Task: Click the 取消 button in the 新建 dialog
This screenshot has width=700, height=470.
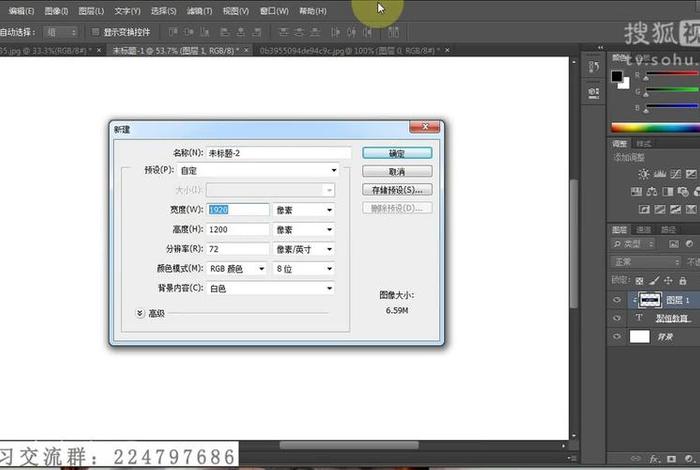Action: [x=397, y=171]
